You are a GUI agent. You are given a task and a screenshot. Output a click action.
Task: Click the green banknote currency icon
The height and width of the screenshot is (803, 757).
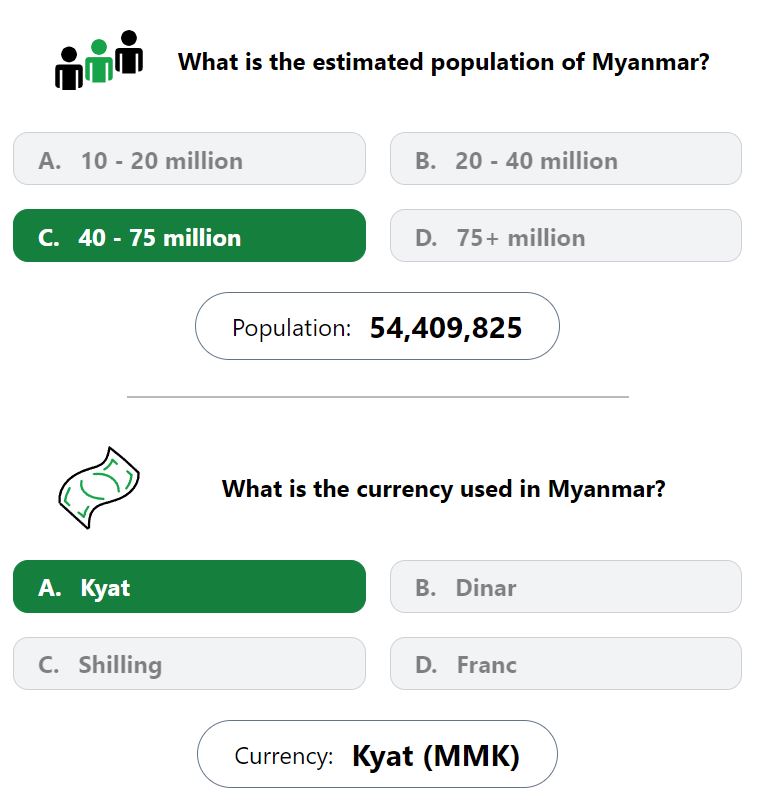pos(99,488)
